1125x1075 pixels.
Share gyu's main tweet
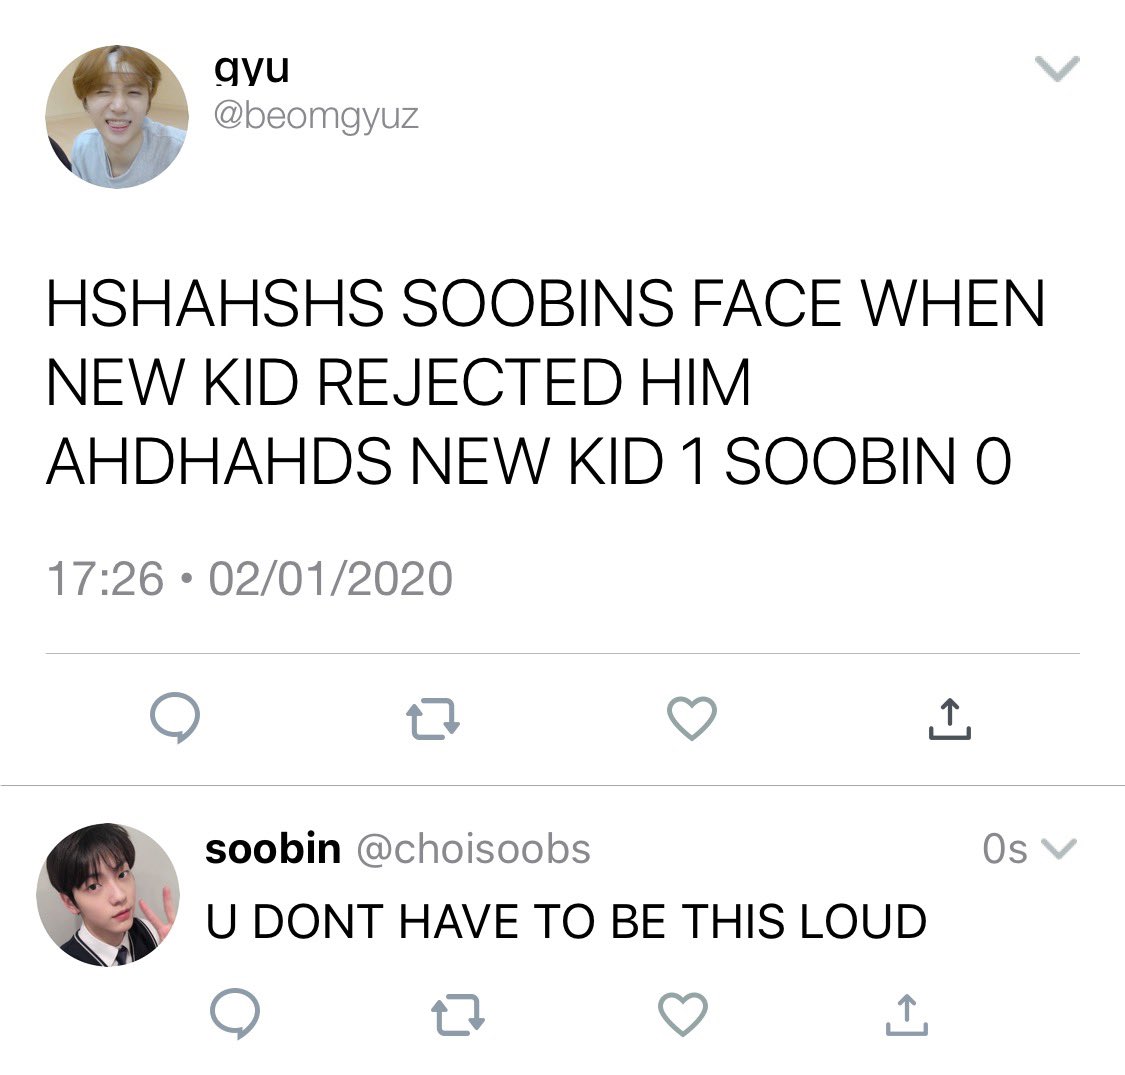949,718
